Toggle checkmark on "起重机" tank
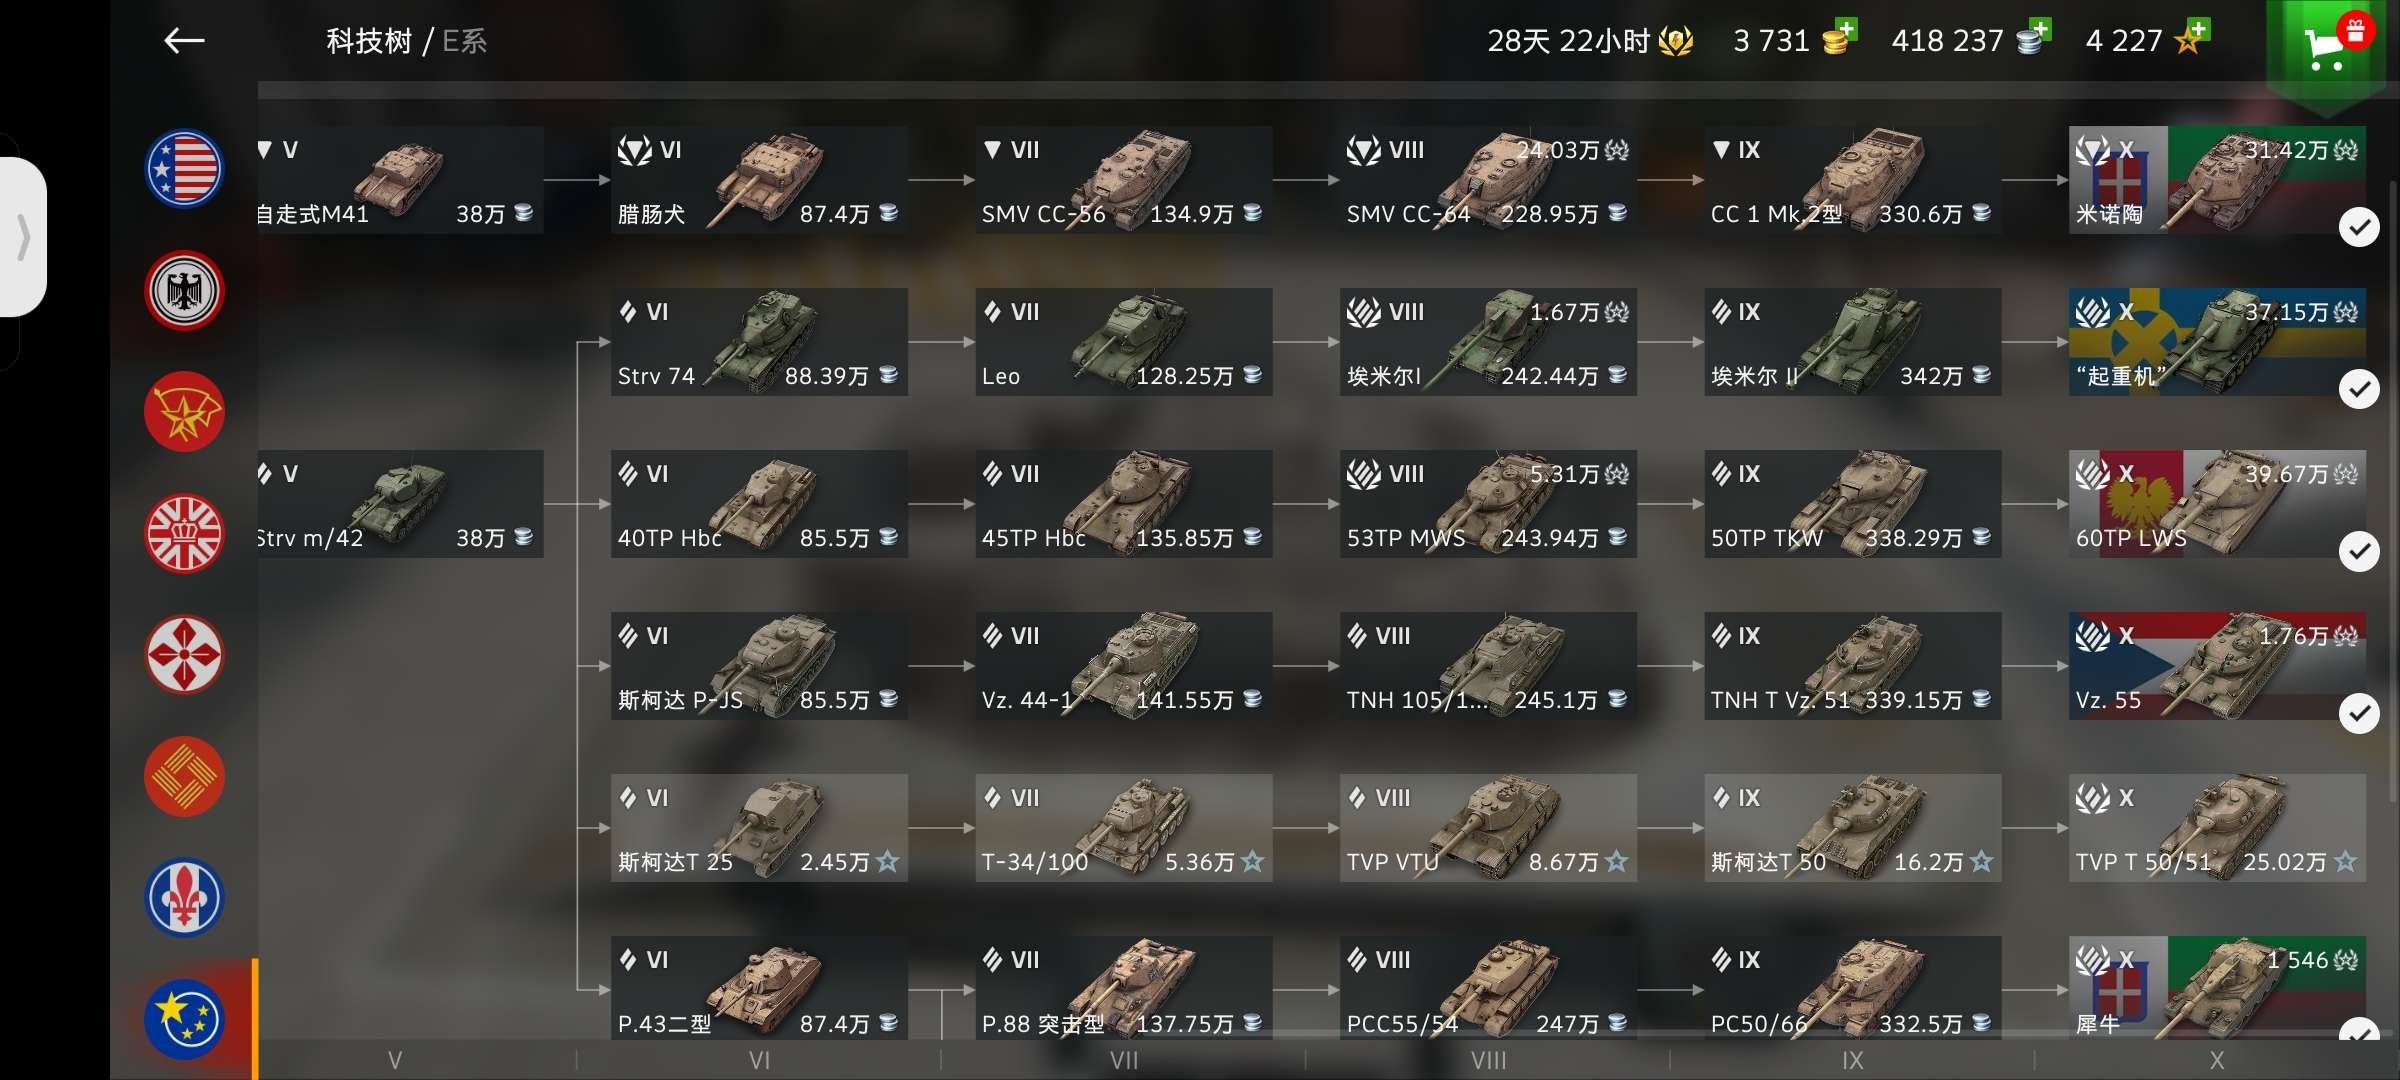Screen dimensions: 2400x1080 (x=2359, y=389)
